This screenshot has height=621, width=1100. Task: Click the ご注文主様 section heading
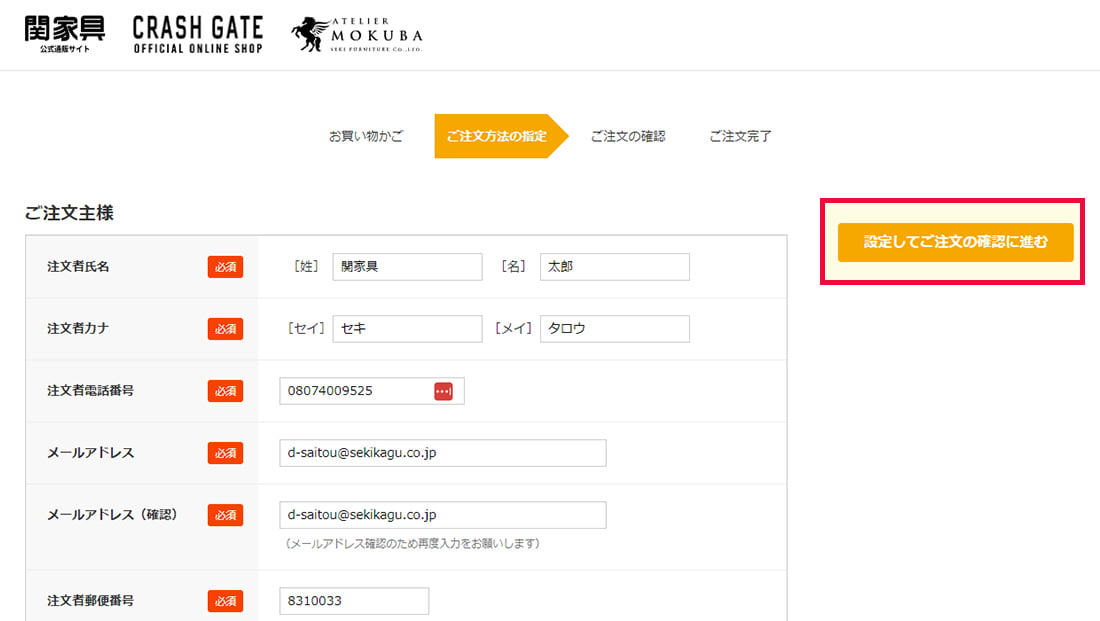tap(69, 213)
